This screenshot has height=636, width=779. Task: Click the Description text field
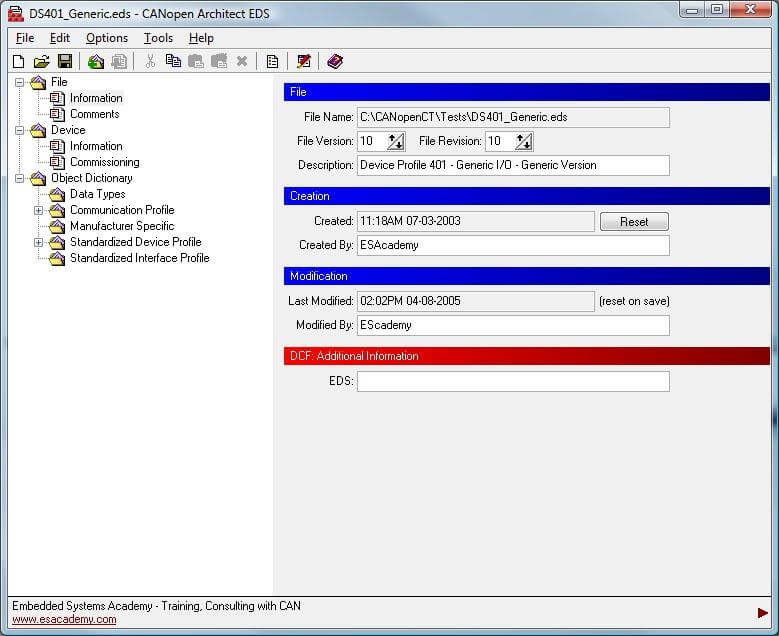512,165
